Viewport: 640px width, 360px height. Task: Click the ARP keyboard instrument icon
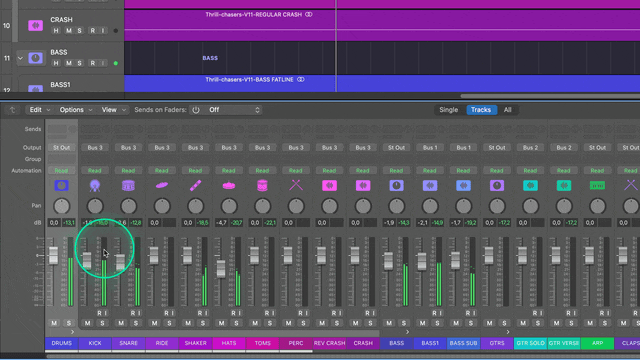tap(597, 186)
